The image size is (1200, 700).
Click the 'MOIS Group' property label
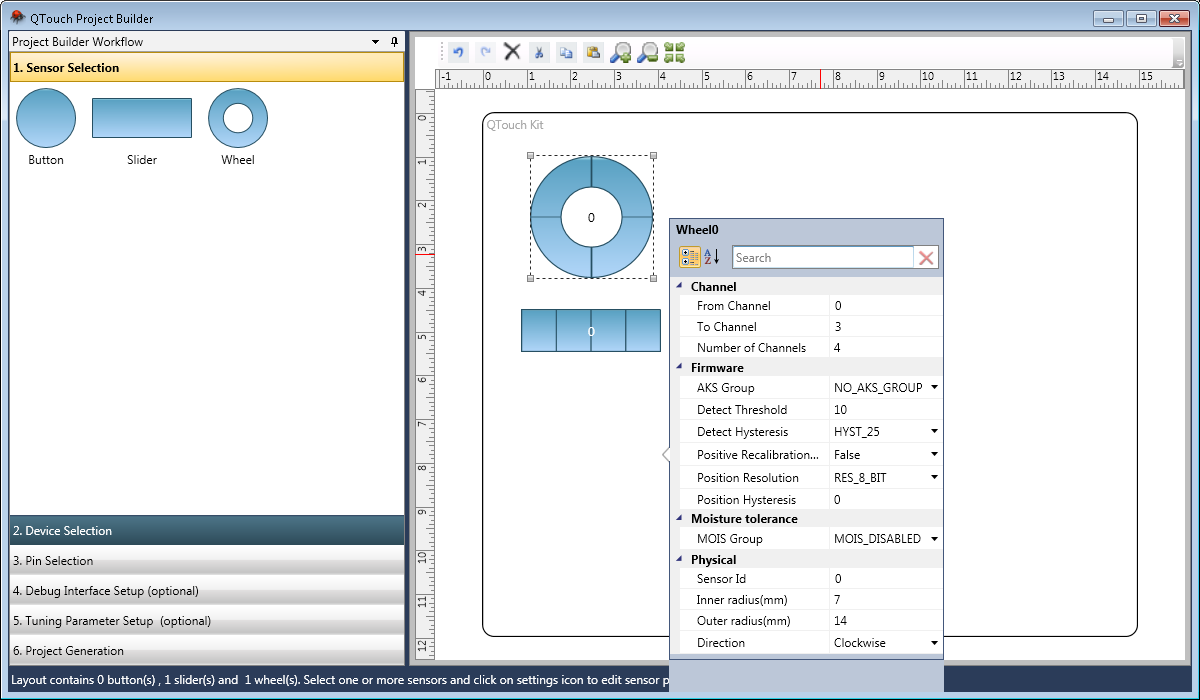point(730,539)
